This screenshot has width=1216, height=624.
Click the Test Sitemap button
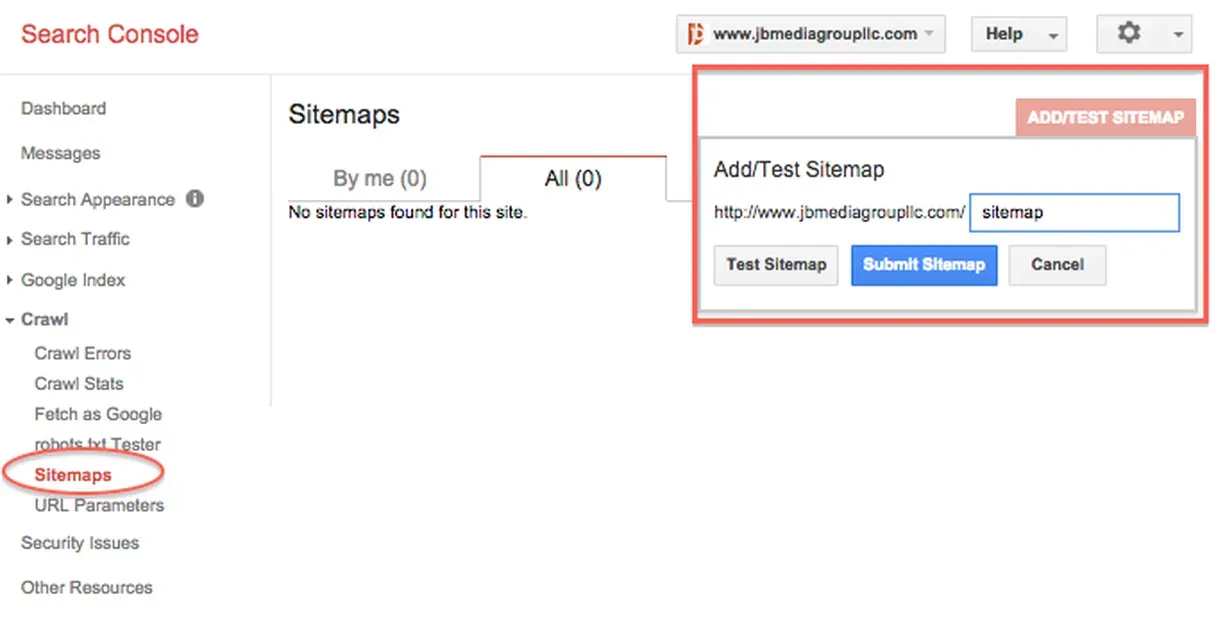click(775, 264)
